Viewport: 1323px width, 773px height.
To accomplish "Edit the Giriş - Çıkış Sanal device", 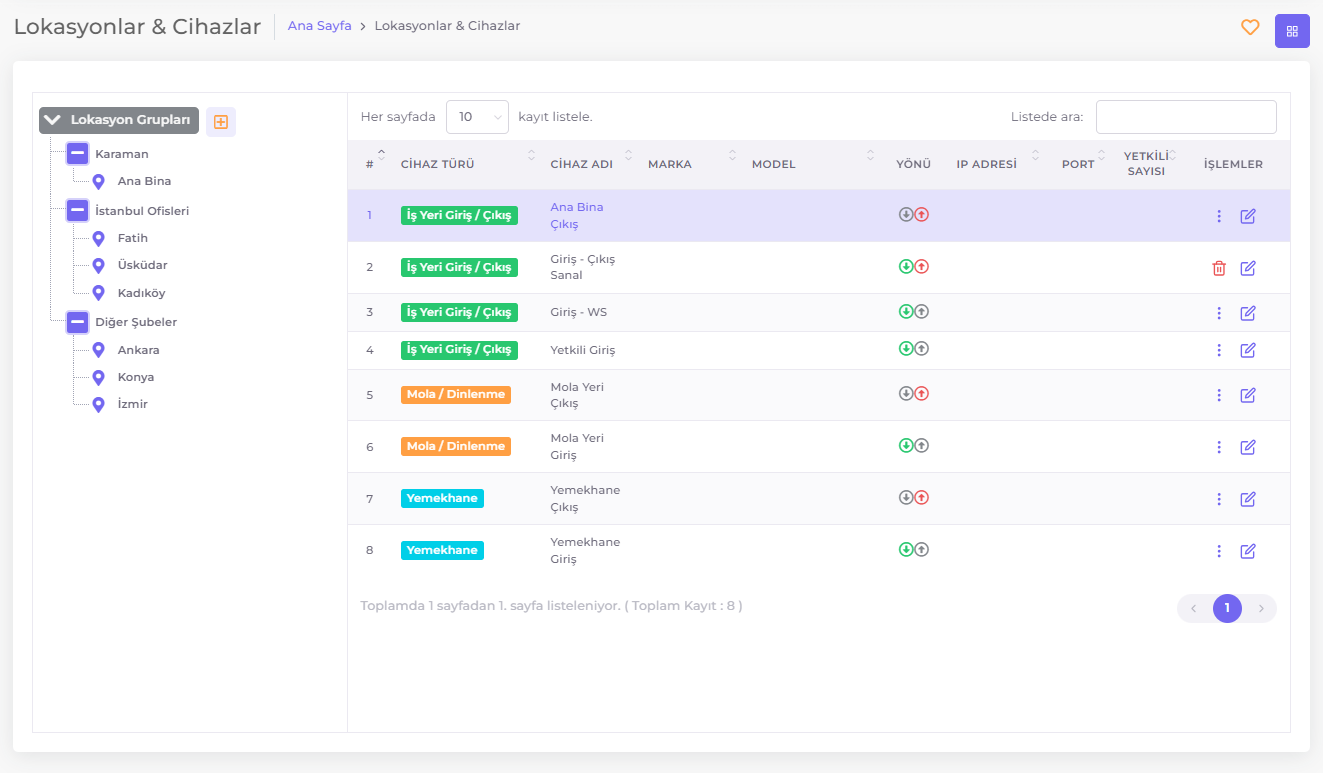I will pos(1248,268).
